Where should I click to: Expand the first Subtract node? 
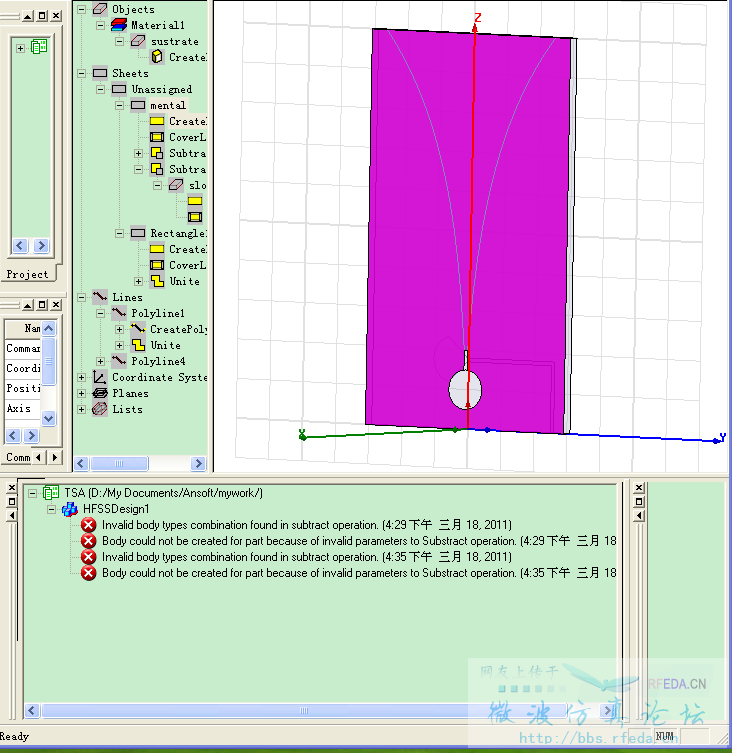pos(138,153)
